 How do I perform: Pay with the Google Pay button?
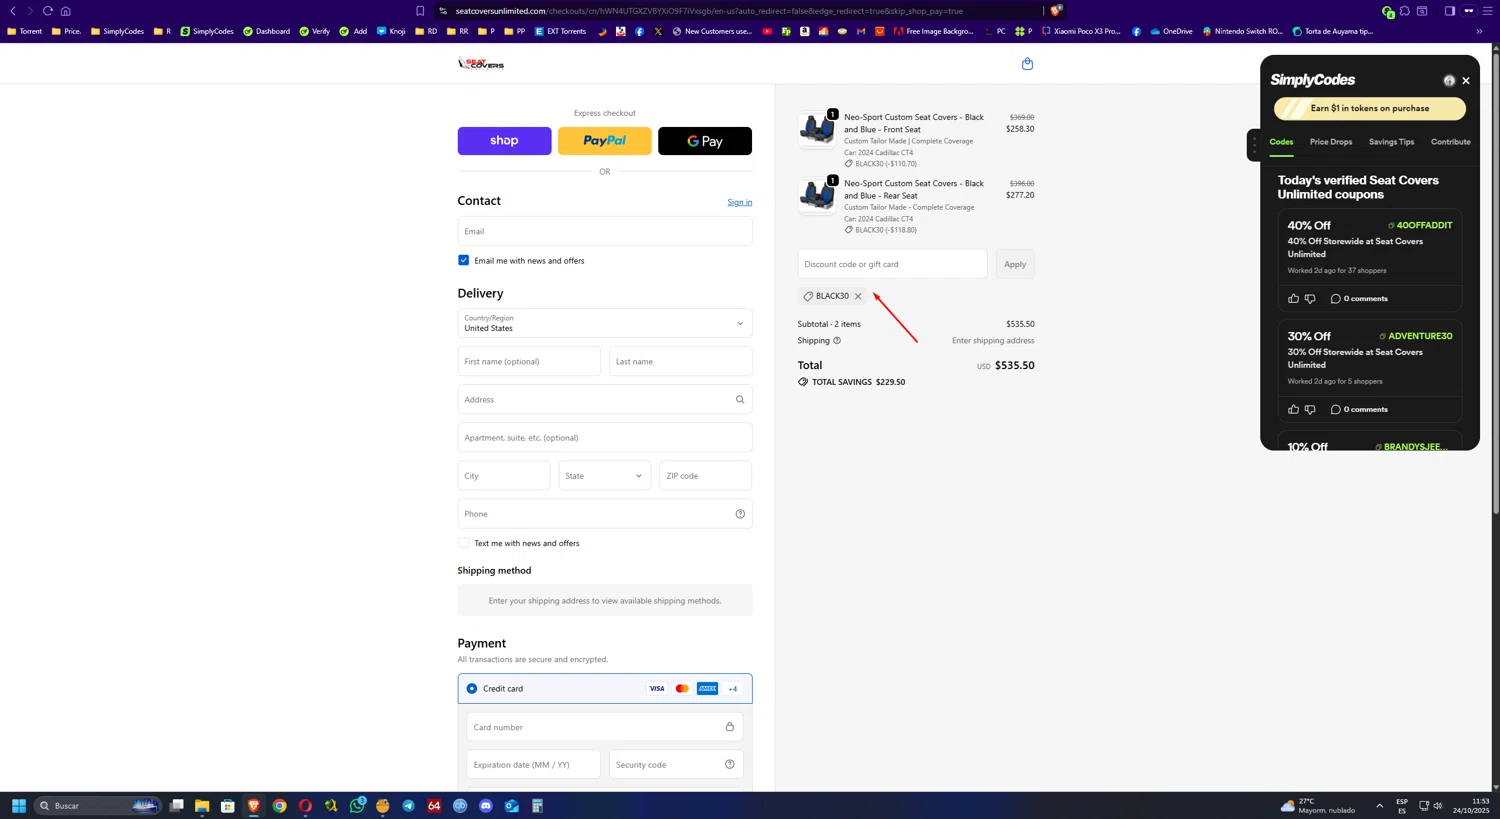pos(705,141)
